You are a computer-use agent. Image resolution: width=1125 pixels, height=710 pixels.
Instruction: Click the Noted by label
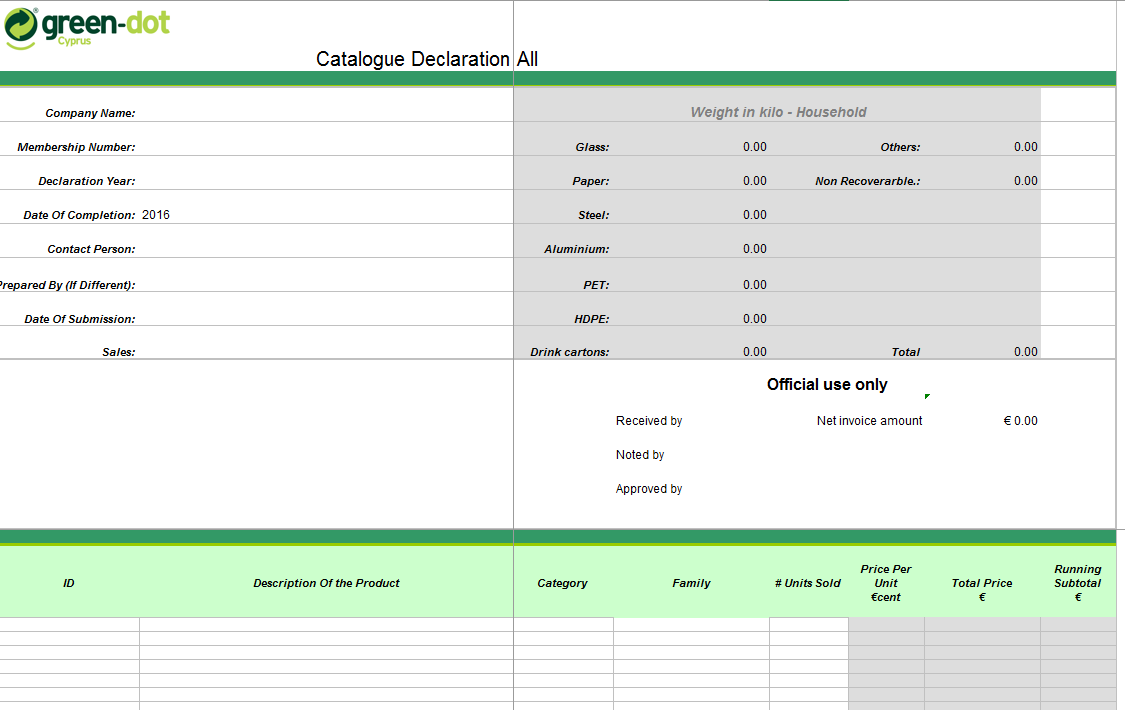click(640, 455)
